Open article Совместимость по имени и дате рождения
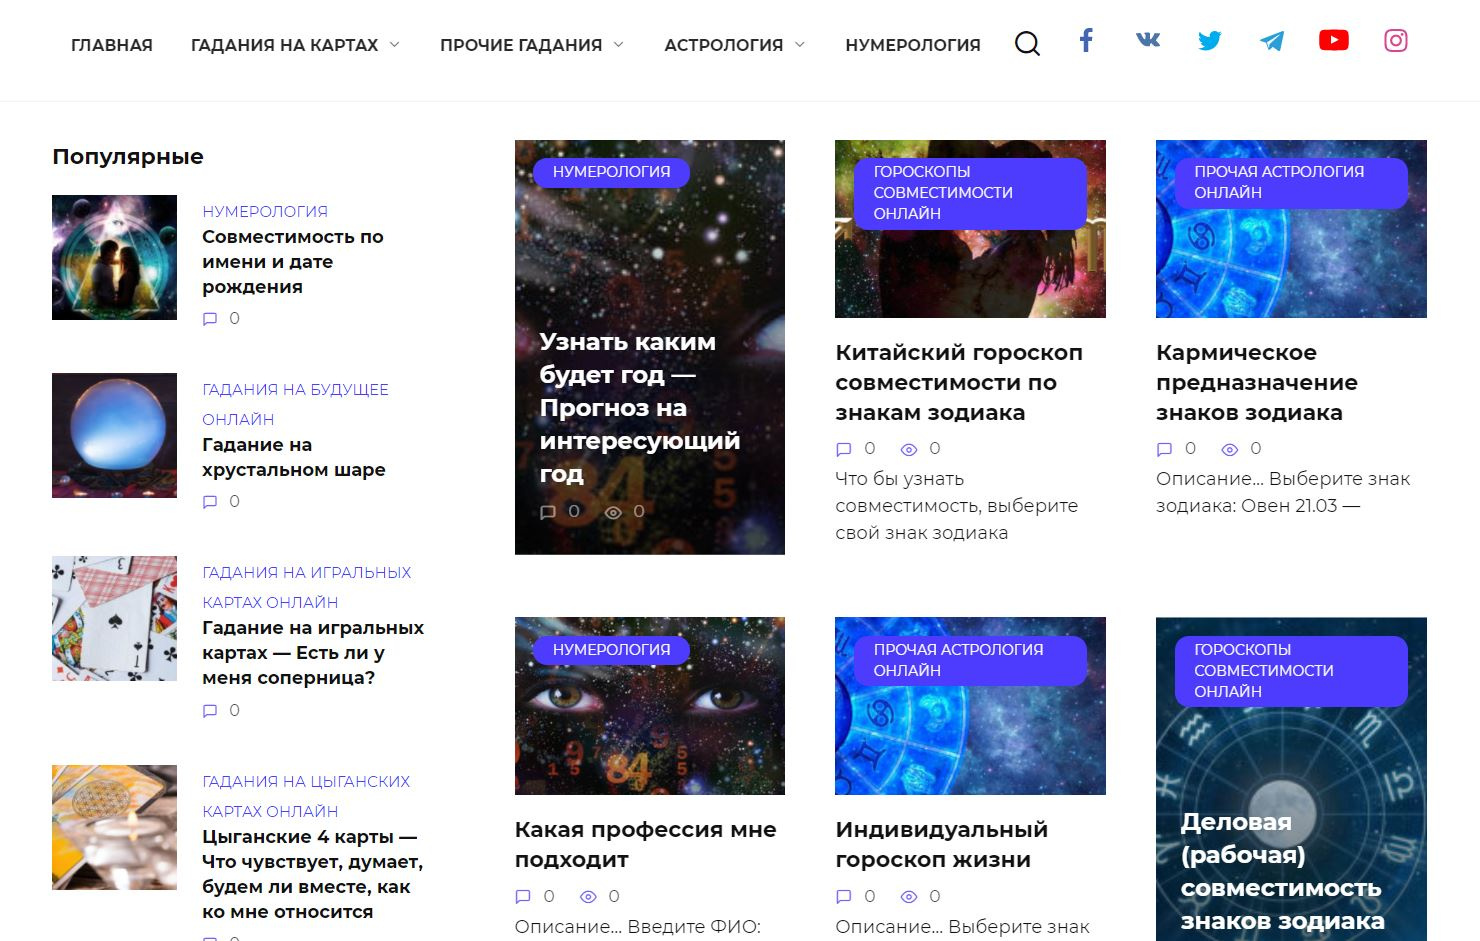 293,262
